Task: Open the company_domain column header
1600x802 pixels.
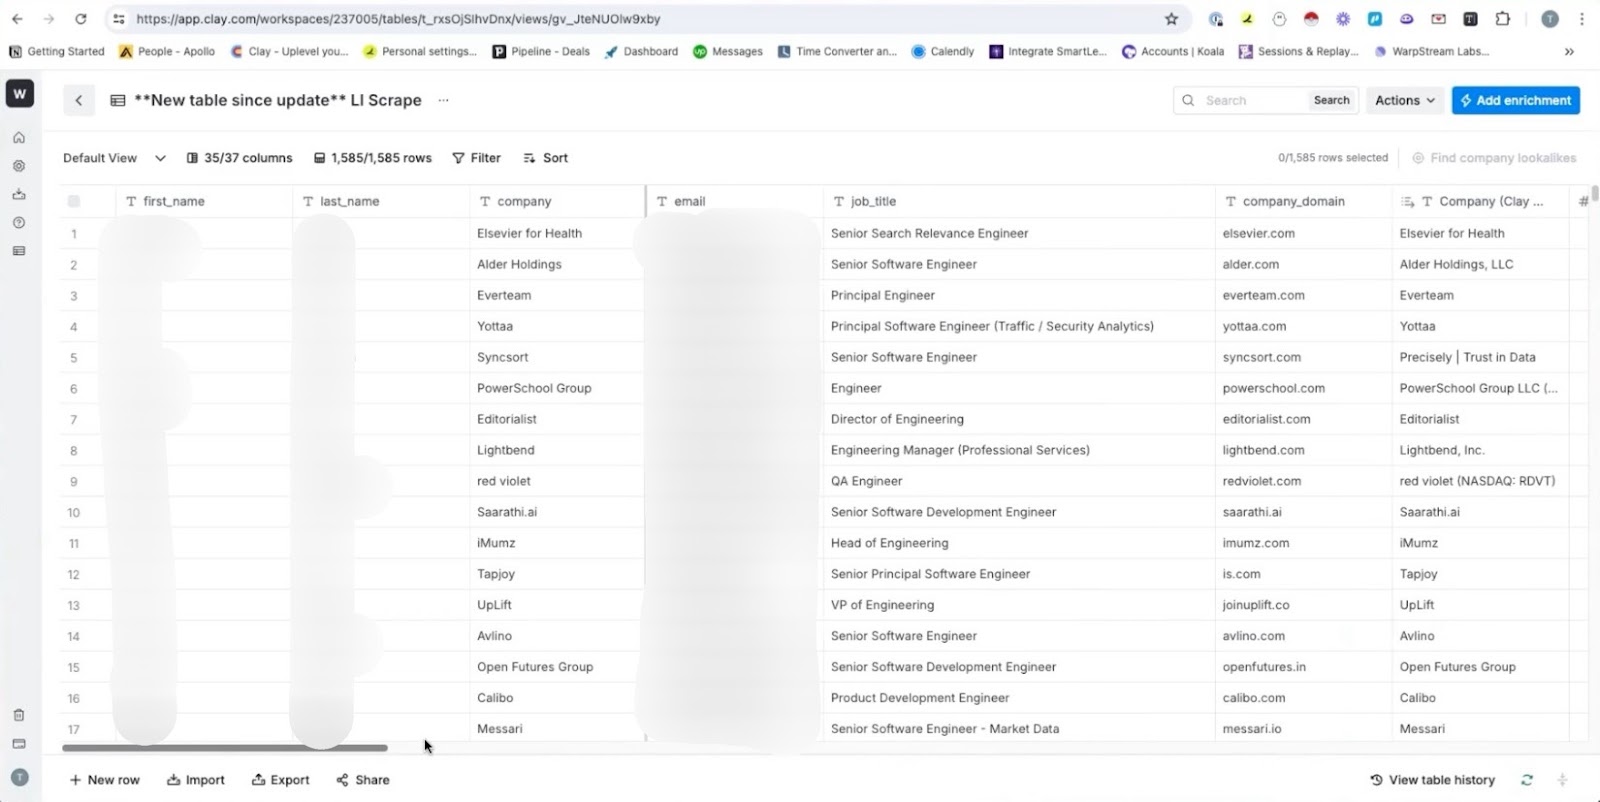Action: coord(1303,201)
